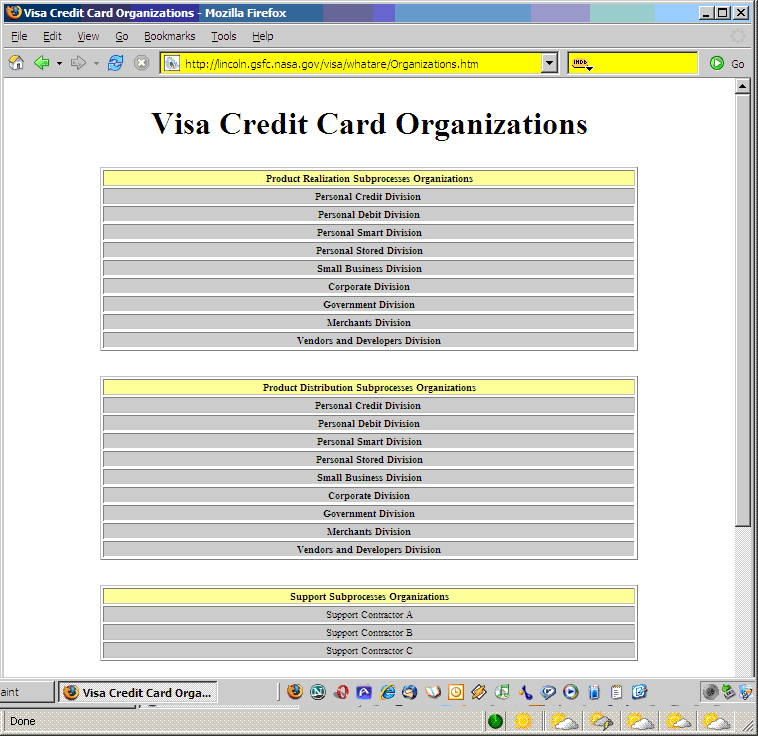
Task: Open the notepad icon in taskbar
Action: (x=616, y=692)
